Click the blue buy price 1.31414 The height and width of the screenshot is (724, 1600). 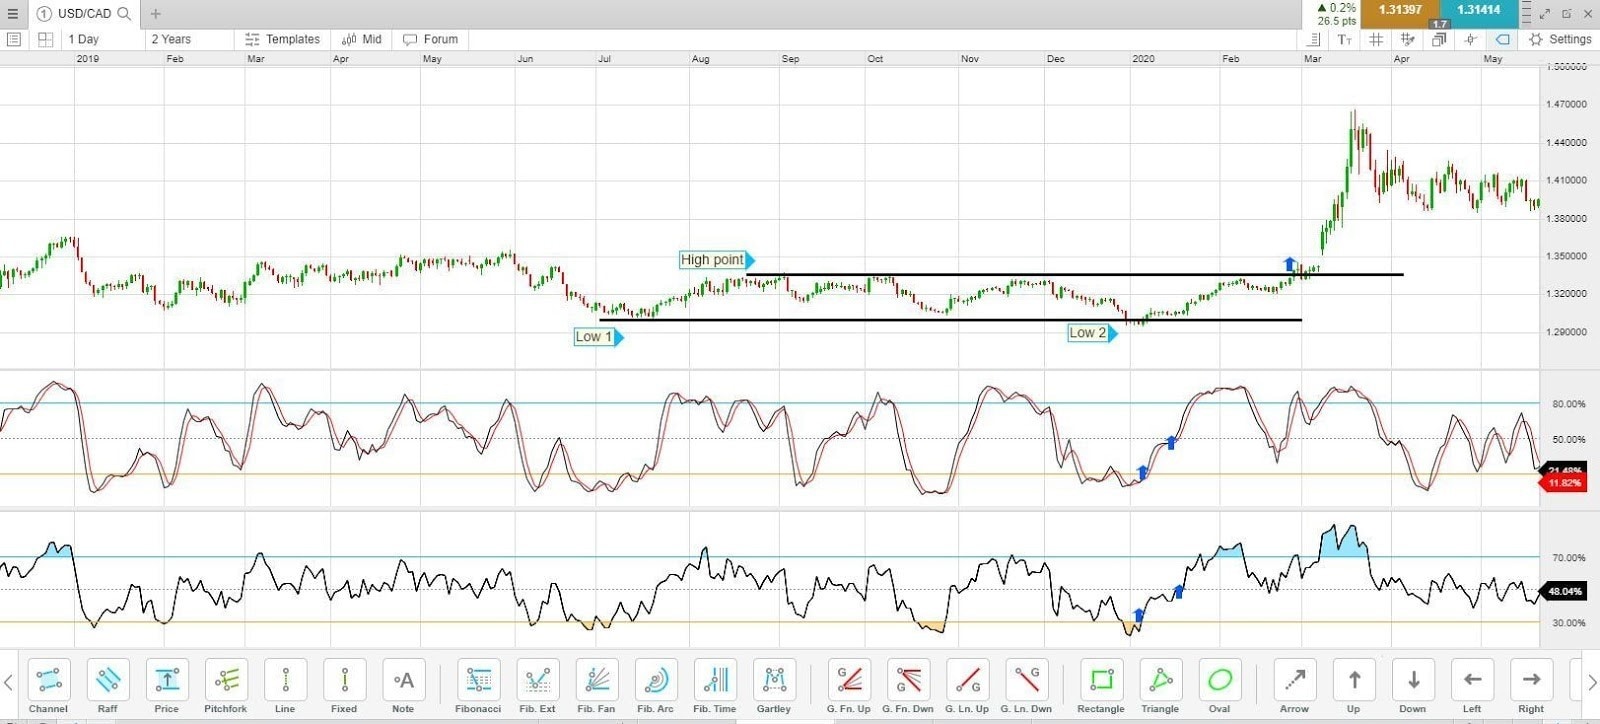[x=1478, y=10]
